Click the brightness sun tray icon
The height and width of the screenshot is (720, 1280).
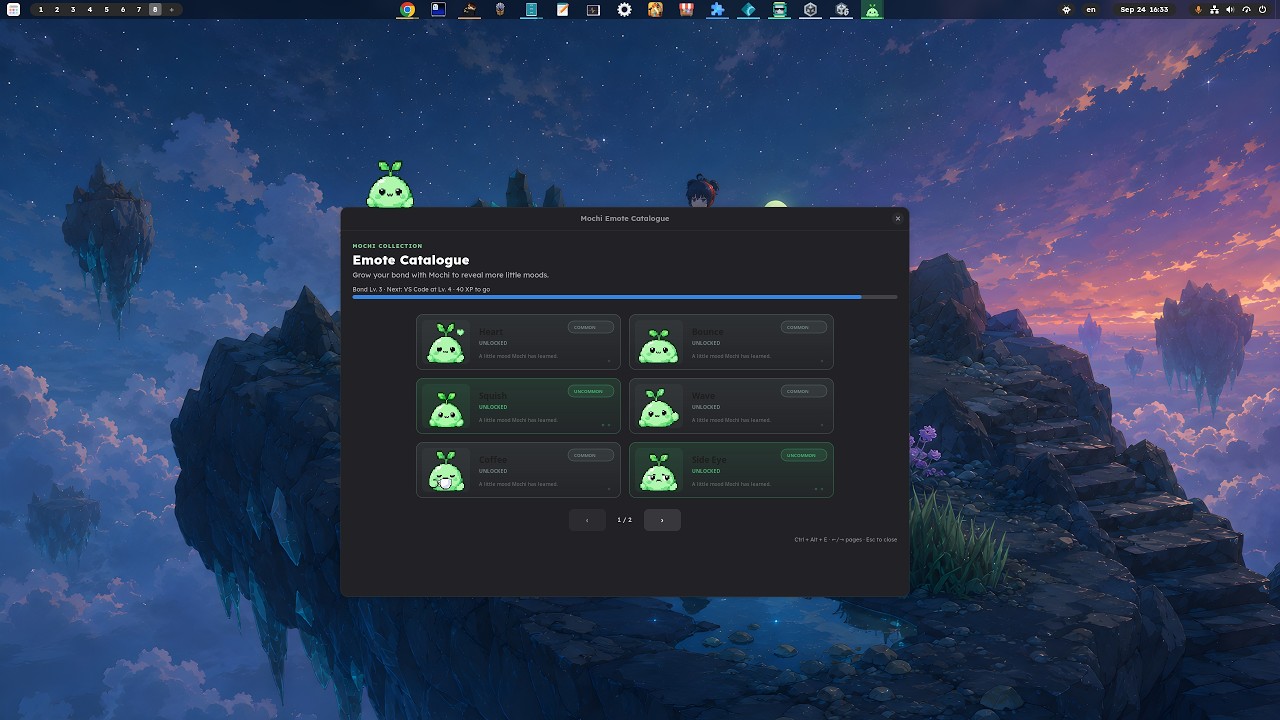1067,9
